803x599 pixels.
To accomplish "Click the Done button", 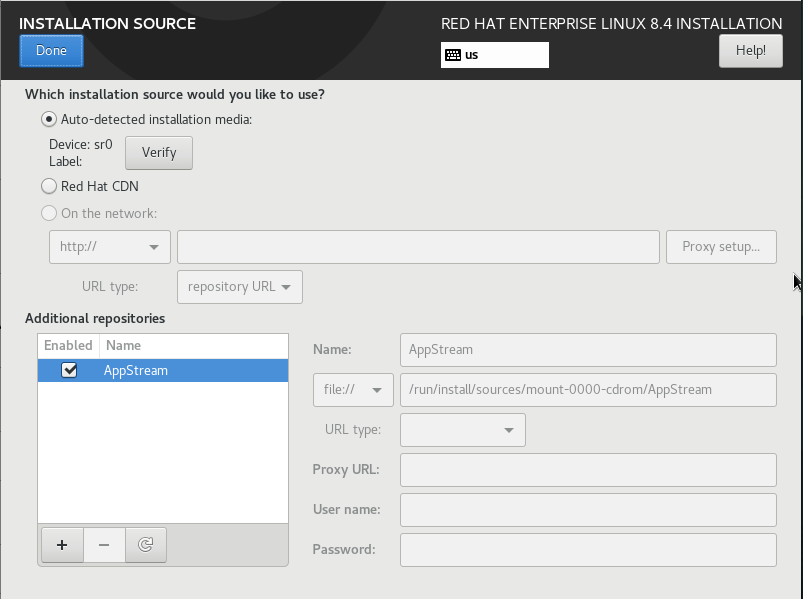I will [51, 51].
